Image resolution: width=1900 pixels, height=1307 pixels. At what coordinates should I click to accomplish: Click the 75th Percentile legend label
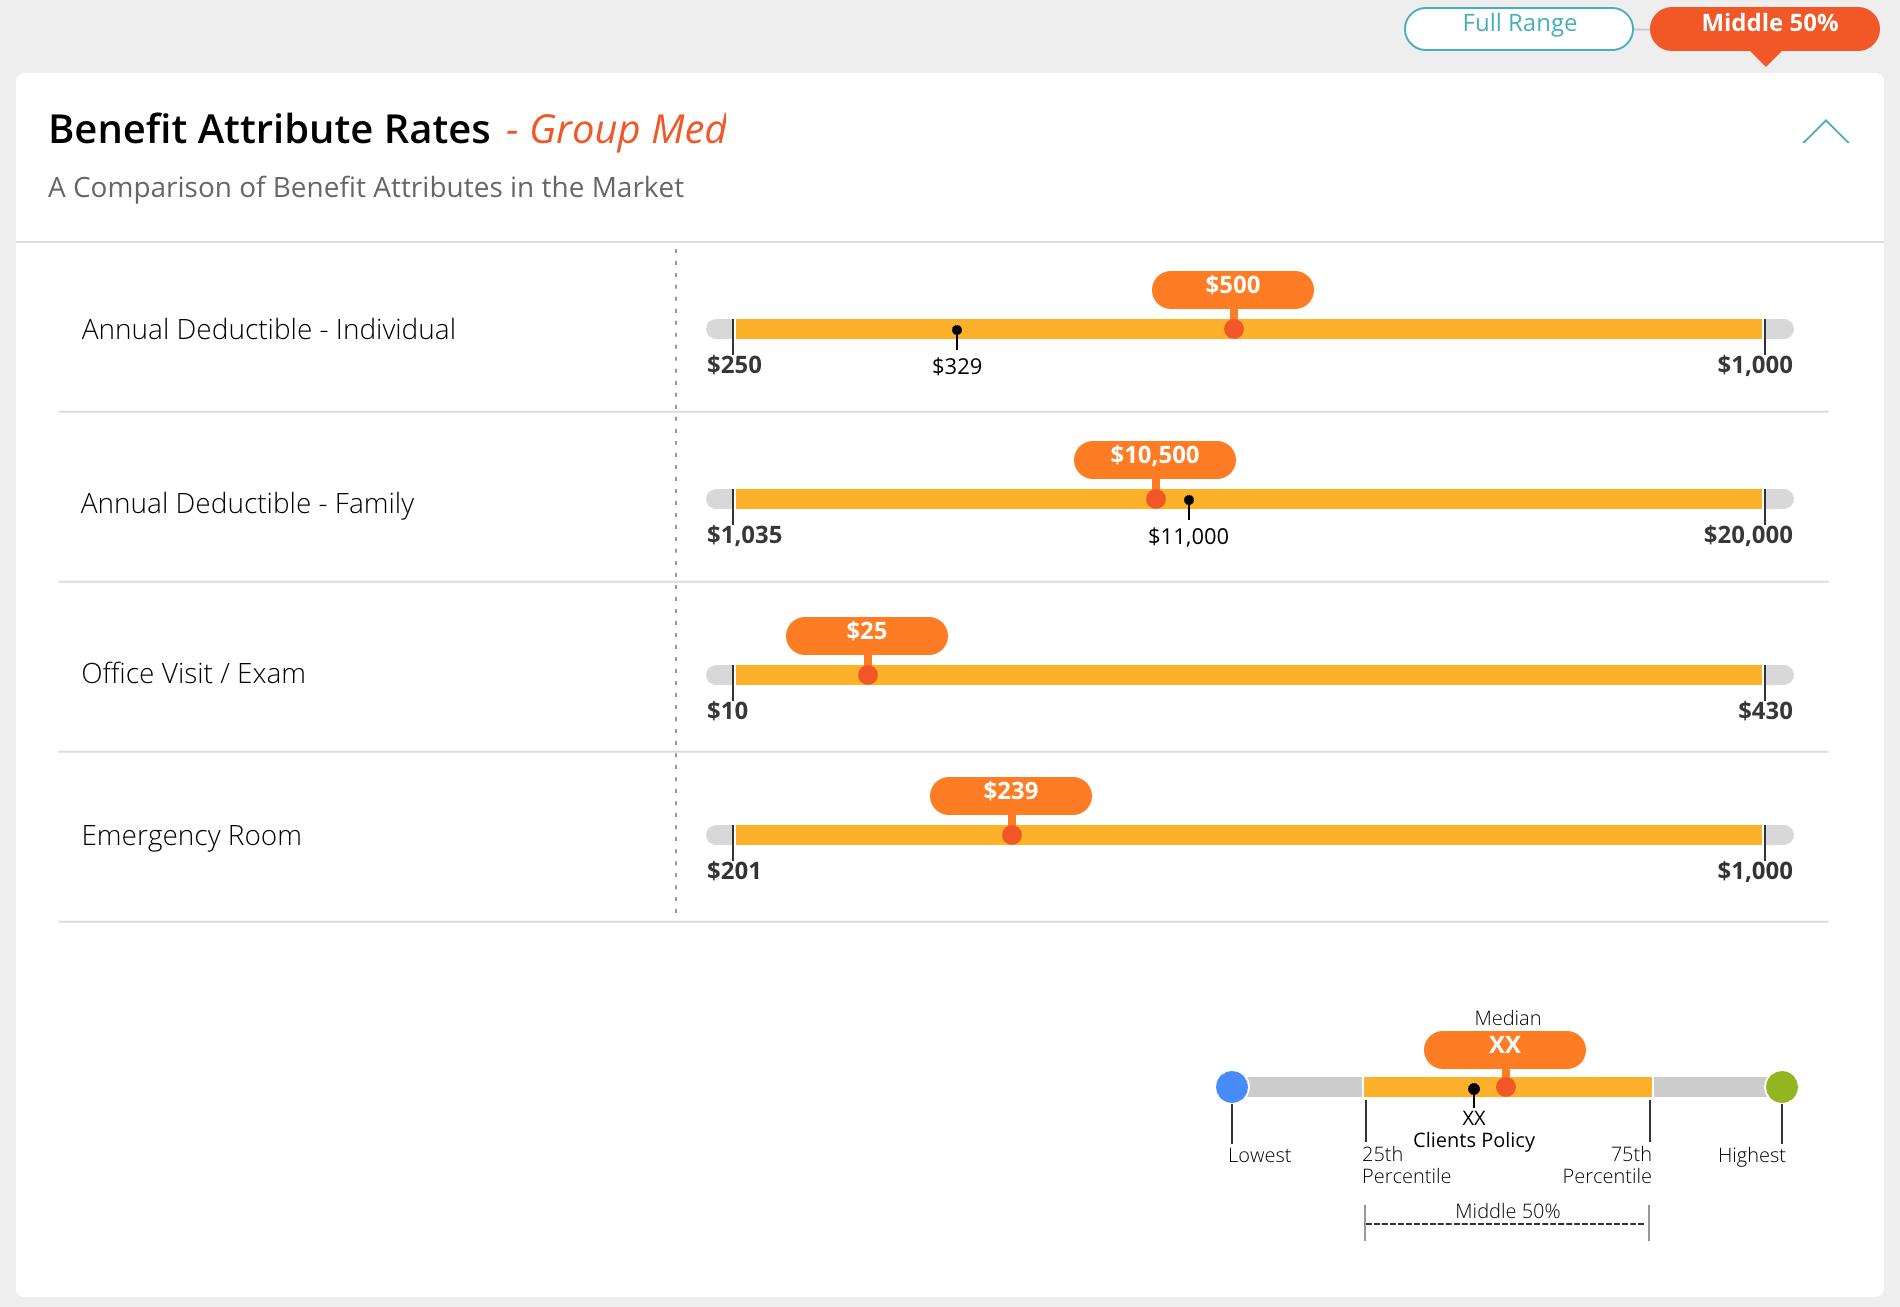1607,1165
